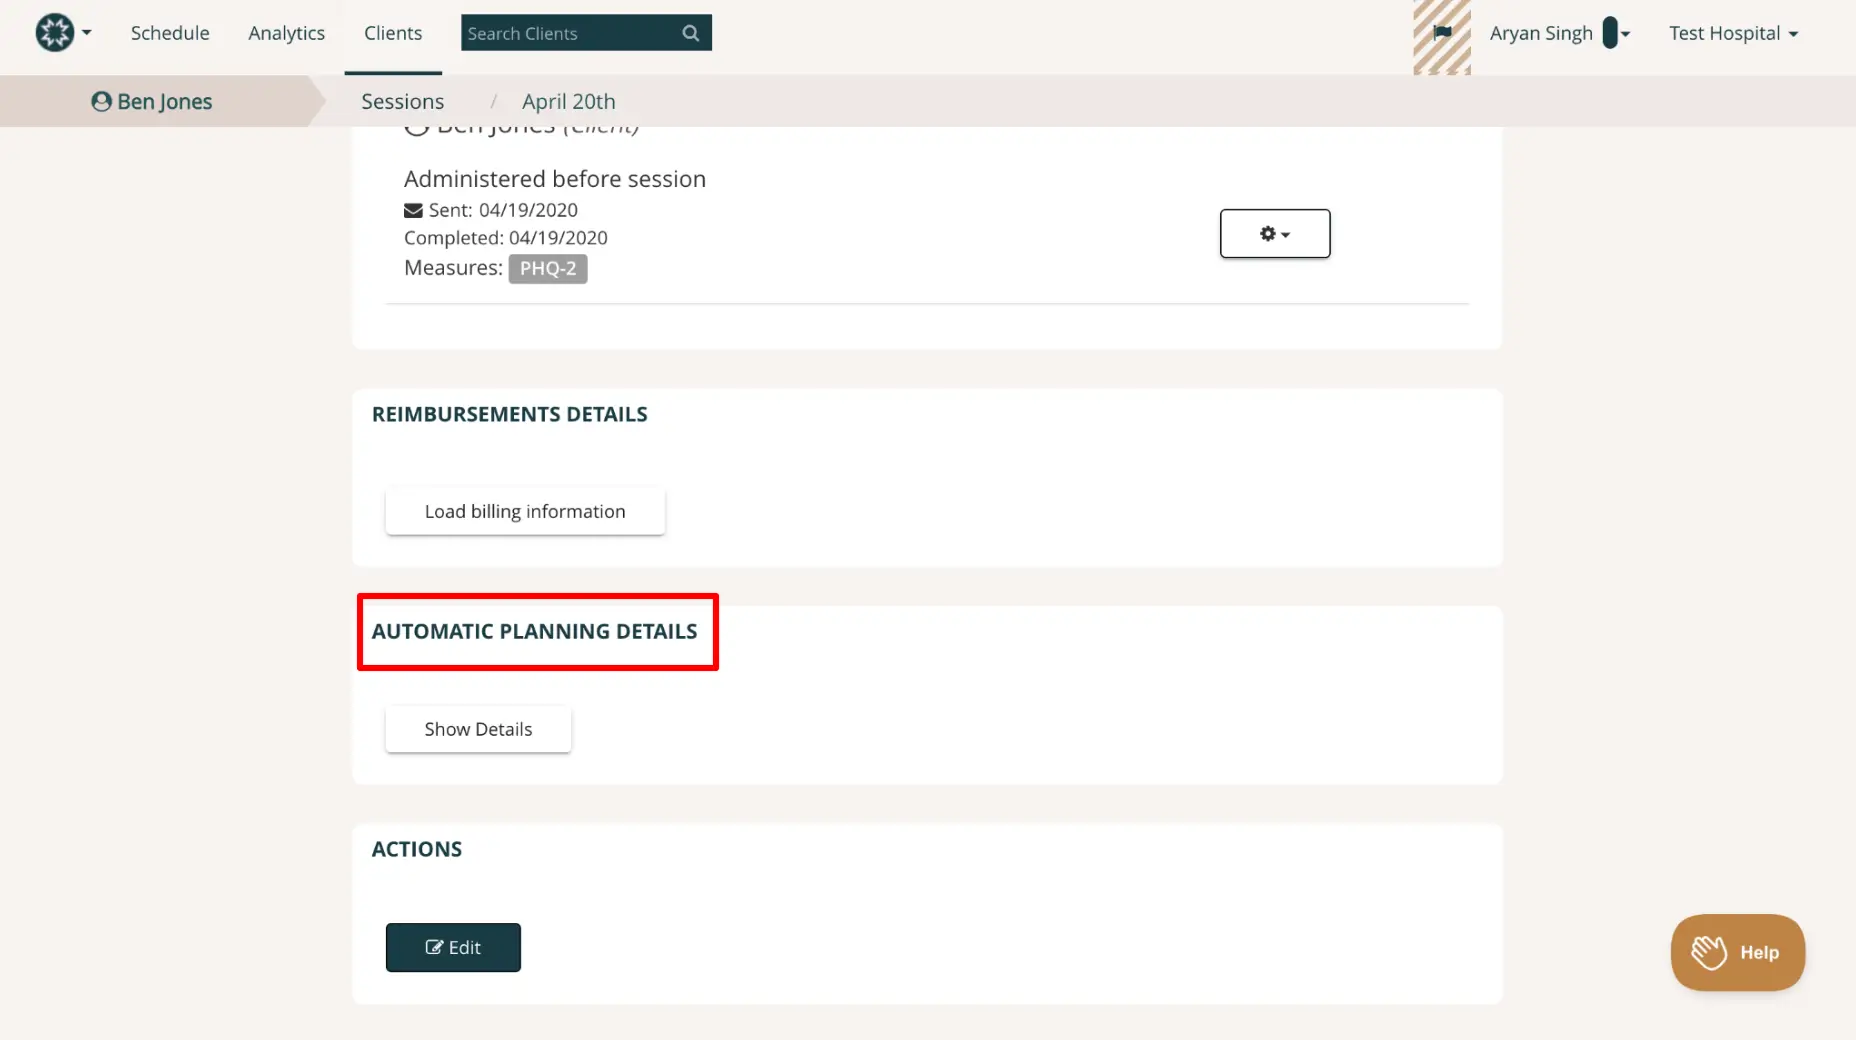The width and height of the screenshot is (1856, 1040).
Task: Open the profile avatar dropdown next to Aryan Singh
Action: click(x=1613, y=32)
